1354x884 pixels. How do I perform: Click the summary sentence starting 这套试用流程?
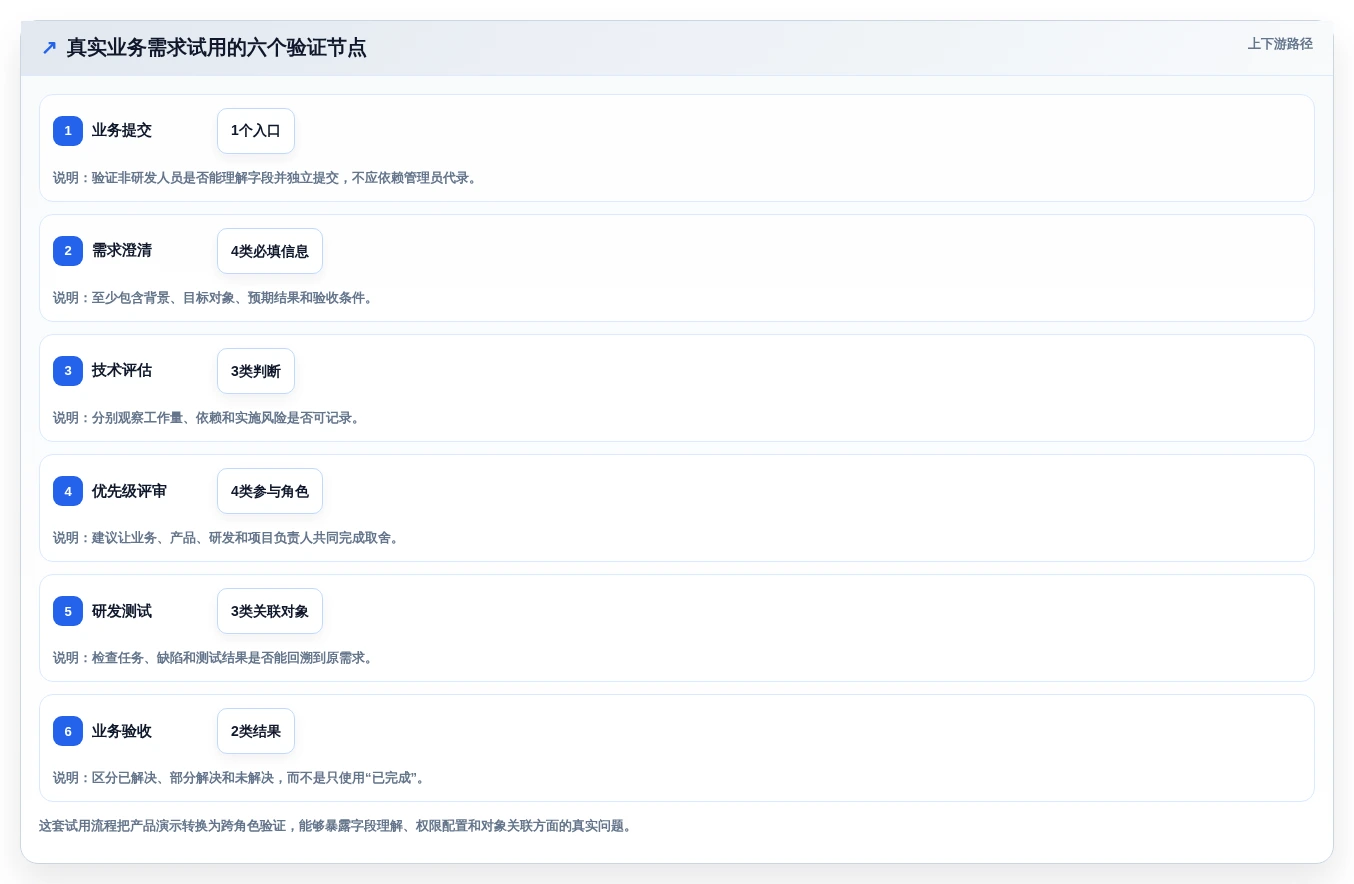point(335,826)
